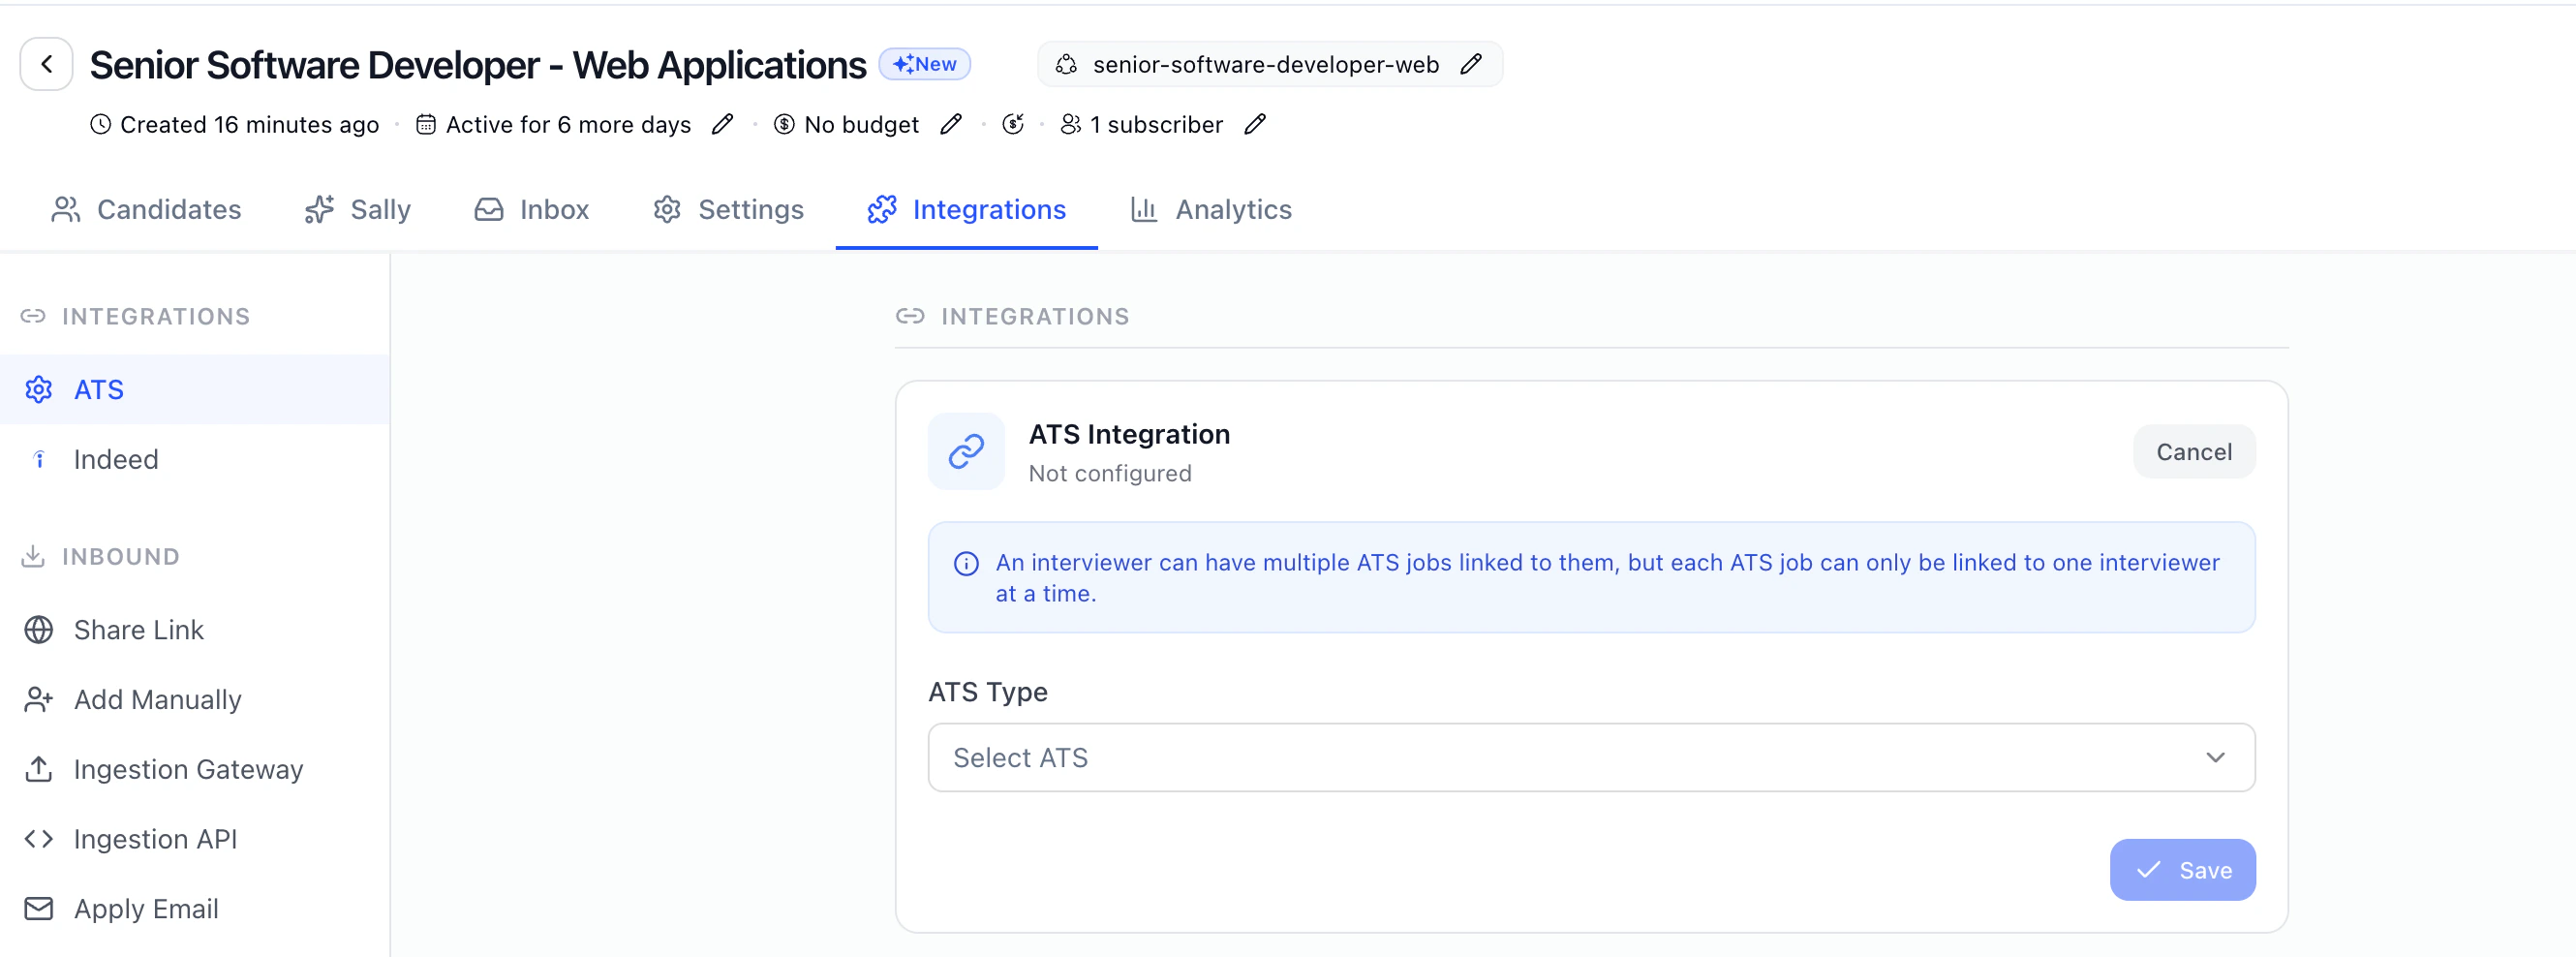Open the Analytics tab

pos(1211,209)
